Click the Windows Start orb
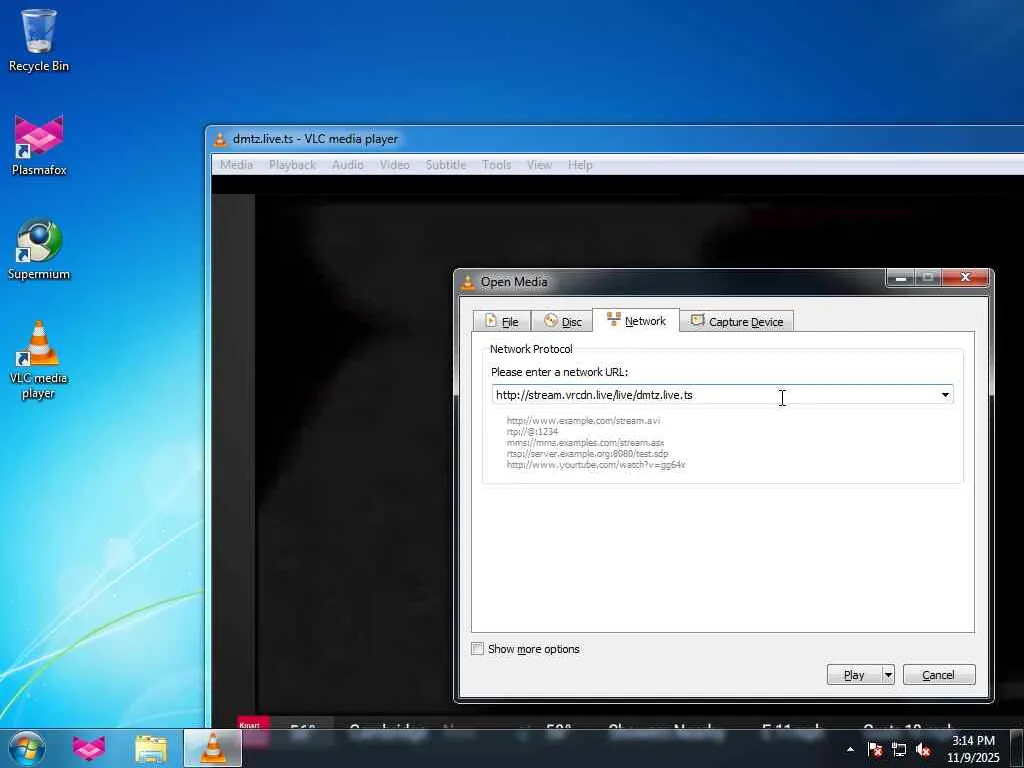The image size is (1024, 768). pos(27,748)
